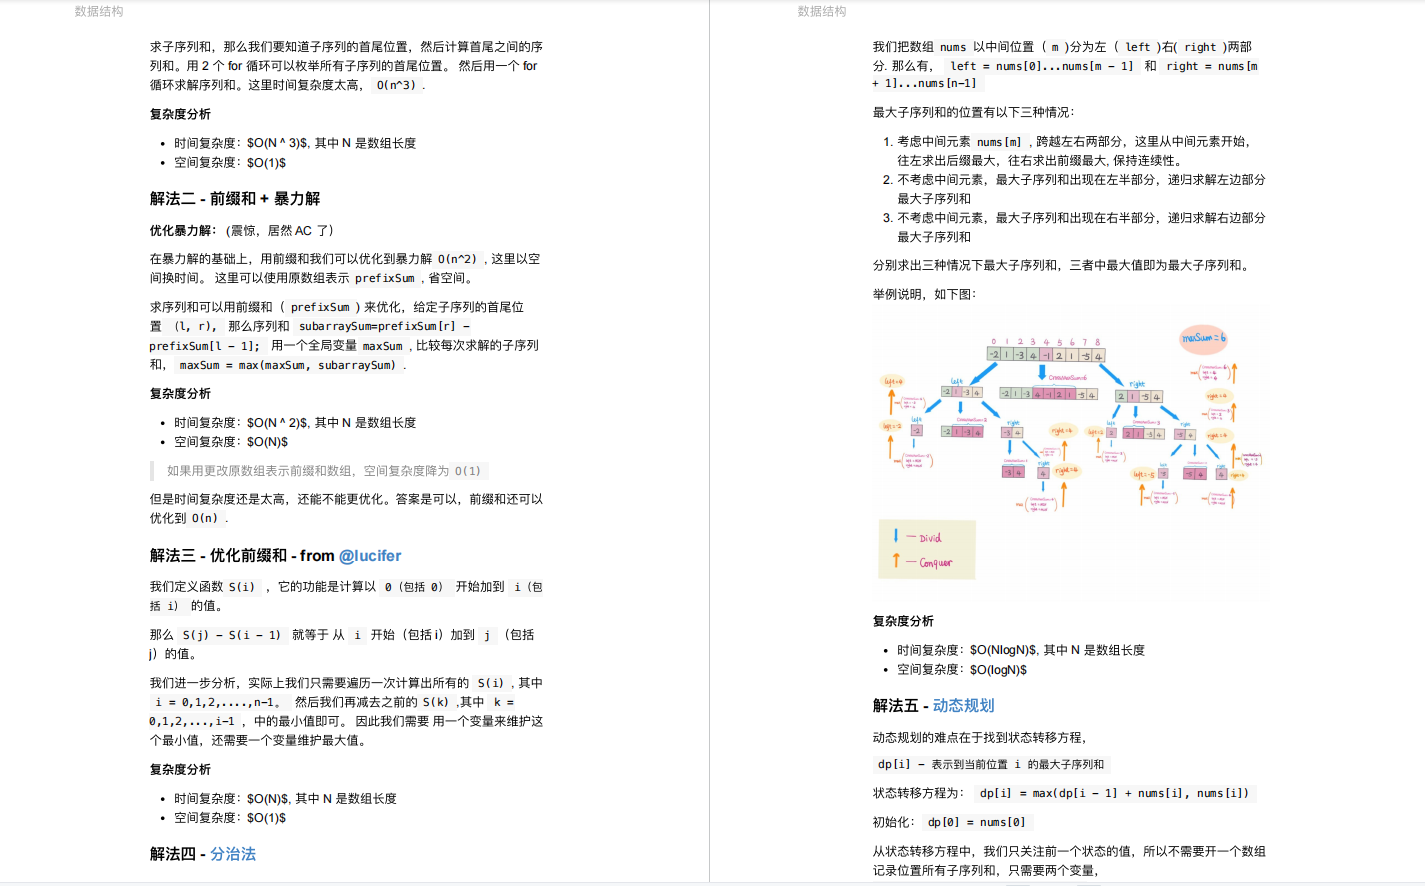Click the code left = nums[0]...nums[m - 1]
Image resolution: width=1425 pixels, height=886 pixels.
point(1042,66)
